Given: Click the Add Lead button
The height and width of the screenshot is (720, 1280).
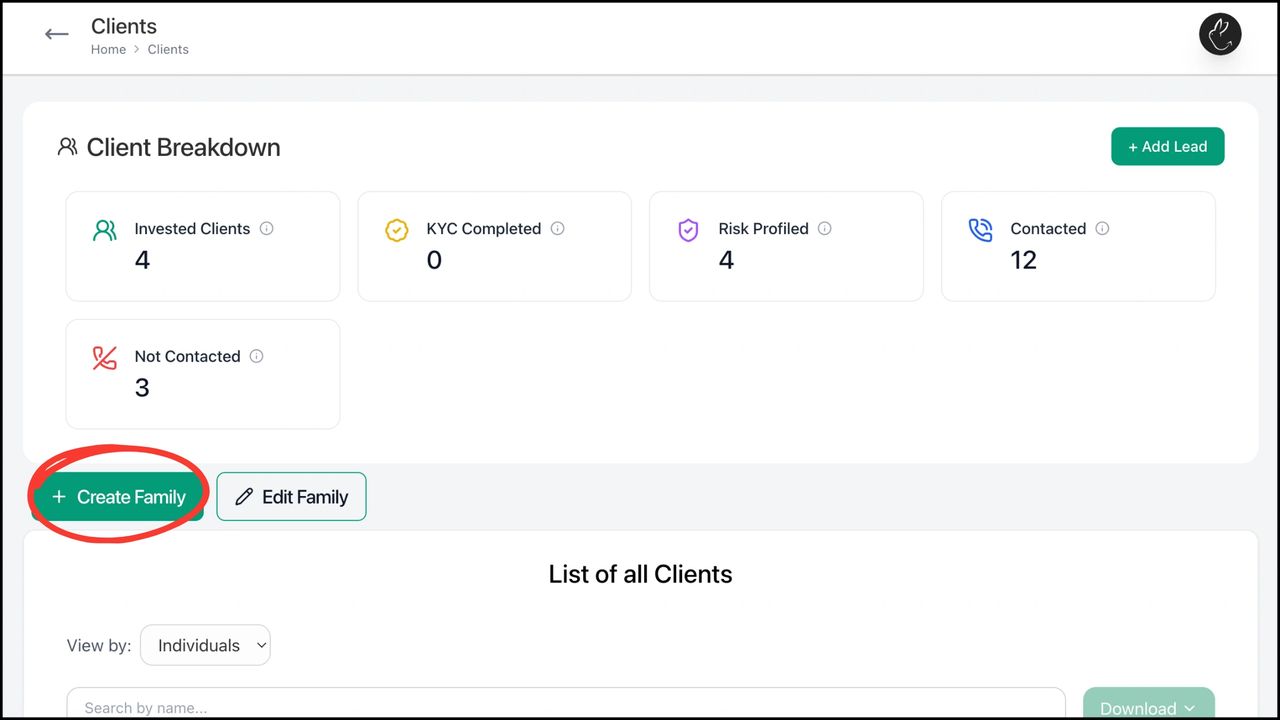Looking at the screenshot, I should point(1167,146).
